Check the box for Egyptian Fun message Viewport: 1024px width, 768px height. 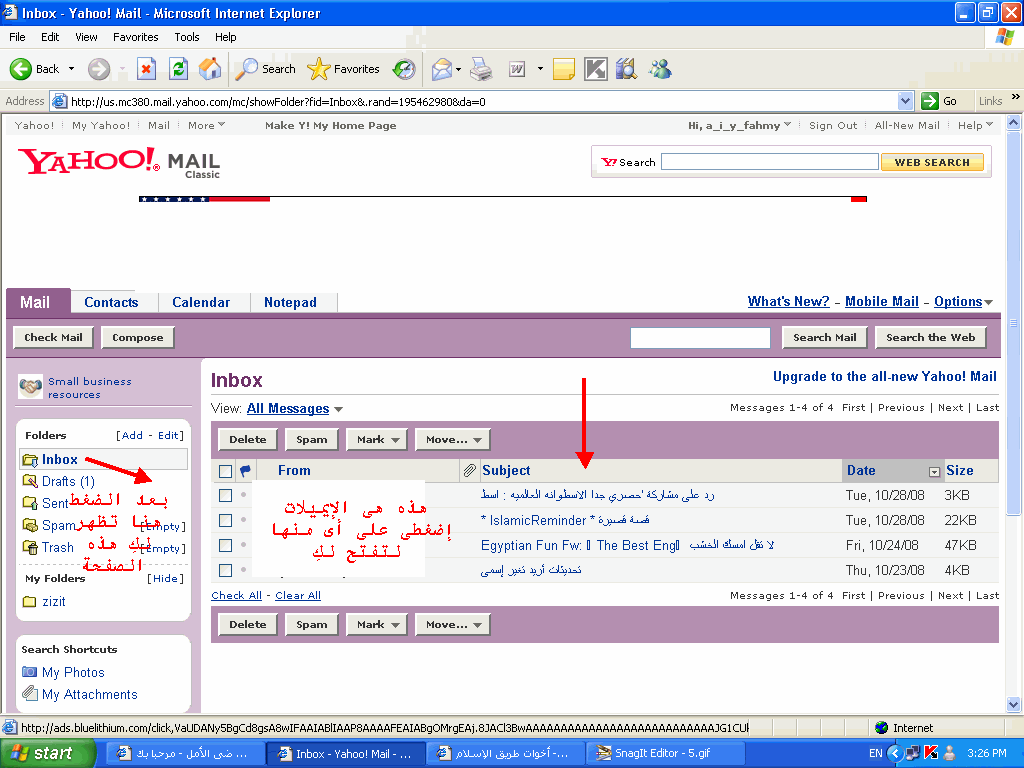pyautogui.click(x=225, y=545)
